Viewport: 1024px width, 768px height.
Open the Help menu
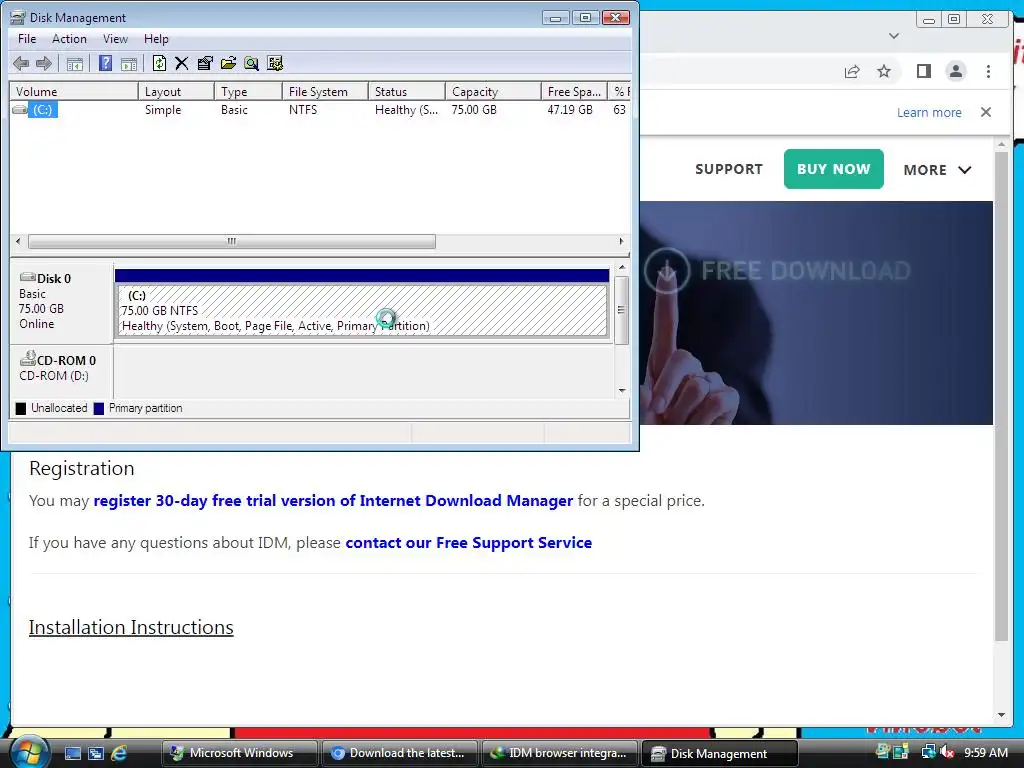click(156, 39)
